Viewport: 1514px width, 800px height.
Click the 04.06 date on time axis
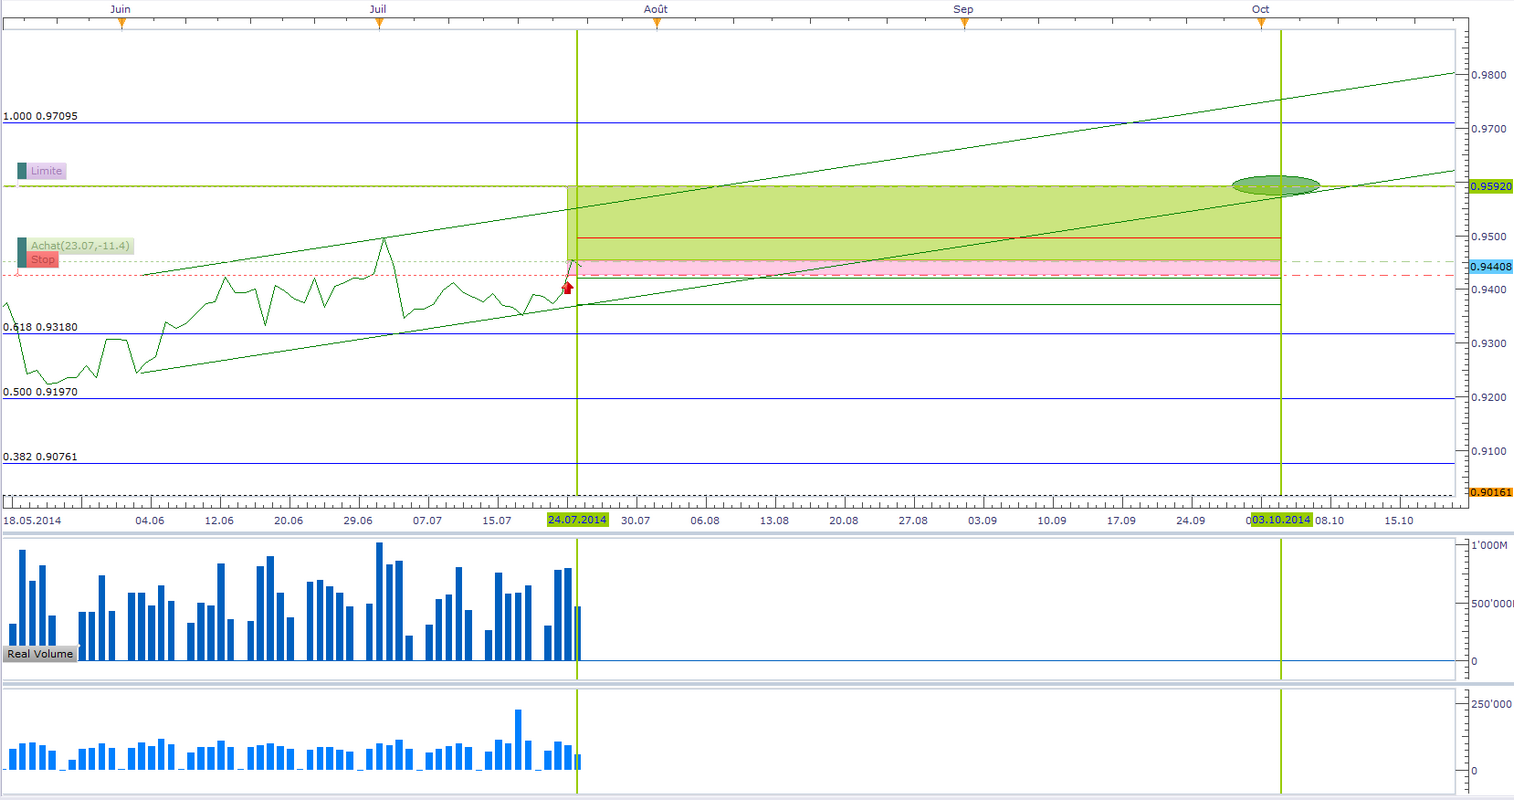pos(150,520)
